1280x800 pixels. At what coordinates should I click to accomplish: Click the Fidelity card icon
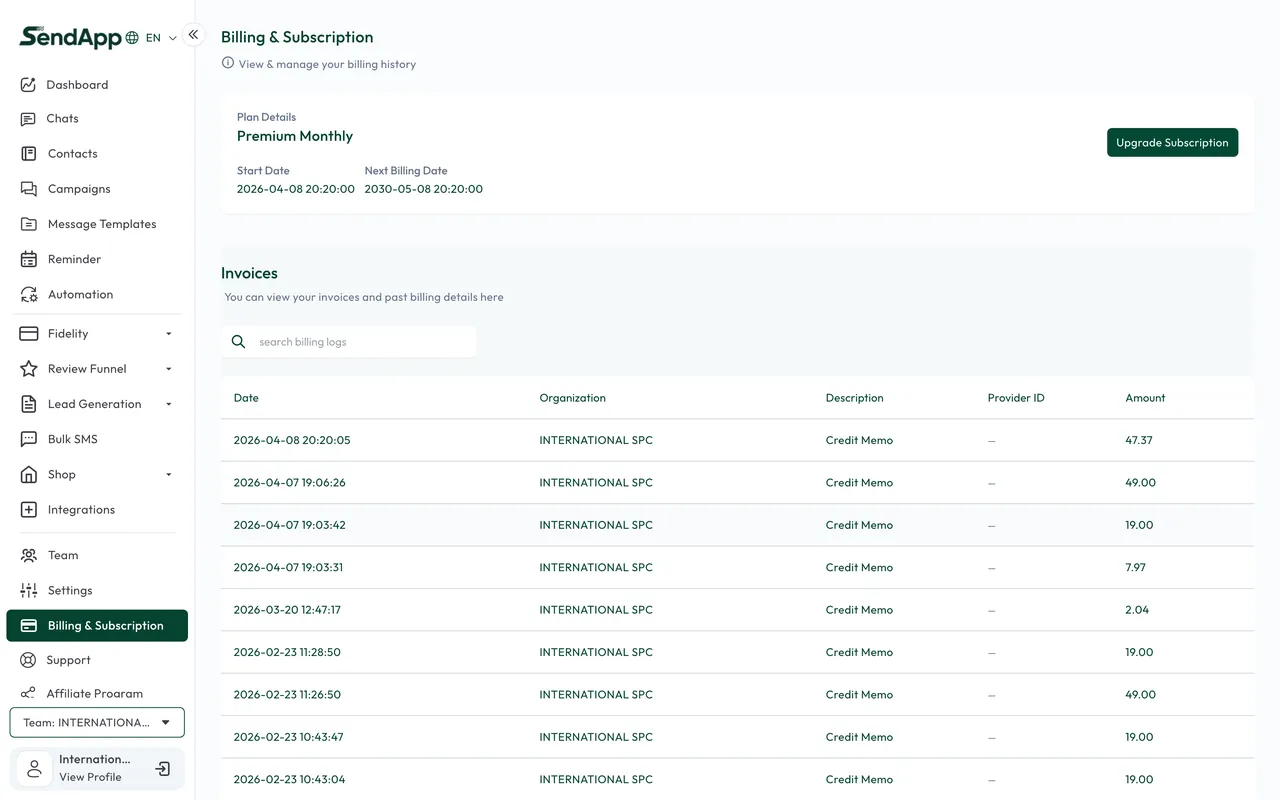[29, 334]
